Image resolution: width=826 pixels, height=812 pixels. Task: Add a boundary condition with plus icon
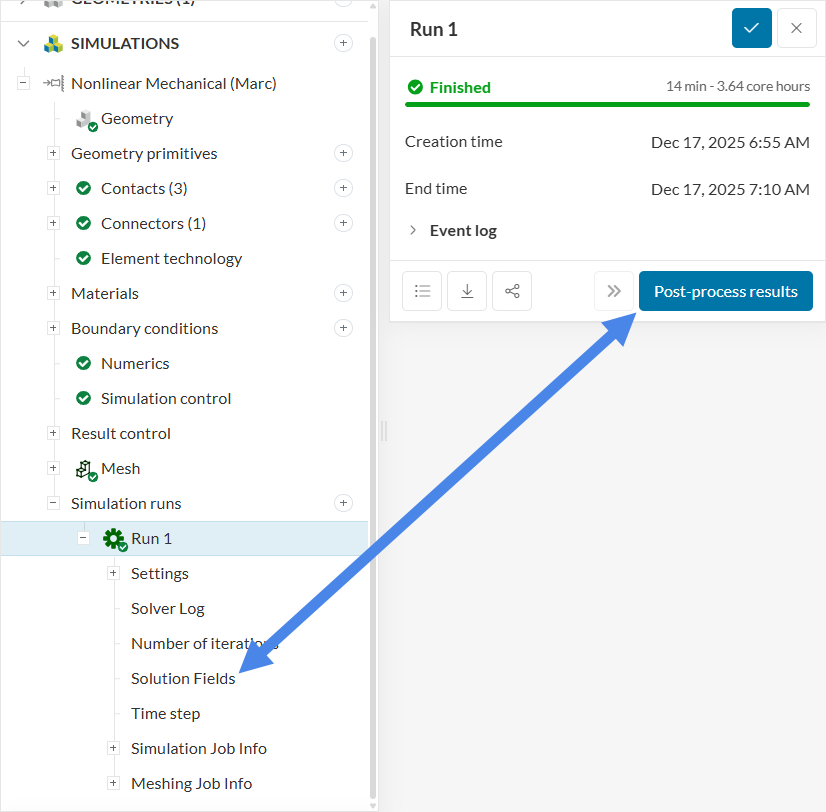[343, 328]
